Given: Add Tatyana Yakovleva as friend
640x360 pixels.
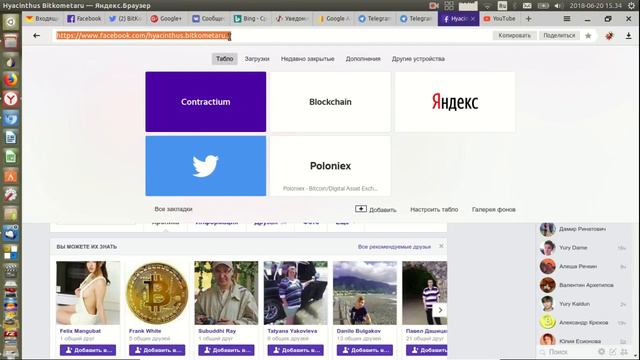Looking at the screenshot, I should 296,350.
